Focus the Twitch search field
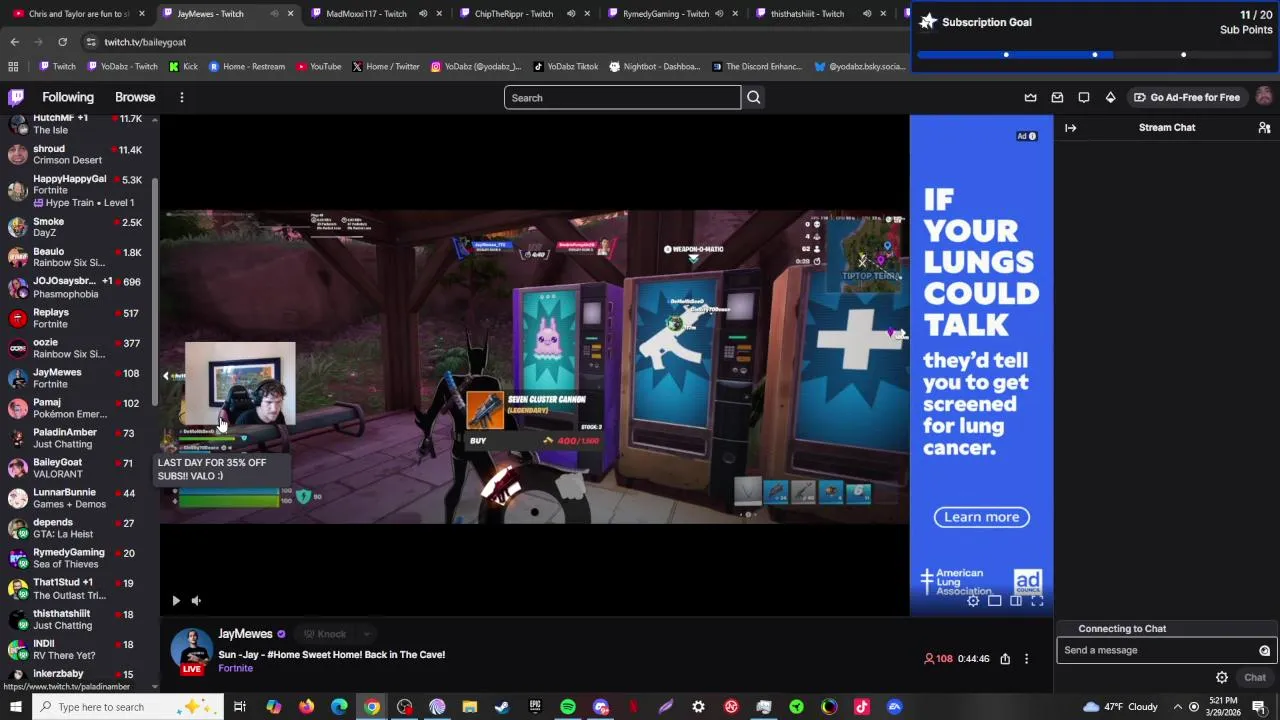 (x=622, y=97)
